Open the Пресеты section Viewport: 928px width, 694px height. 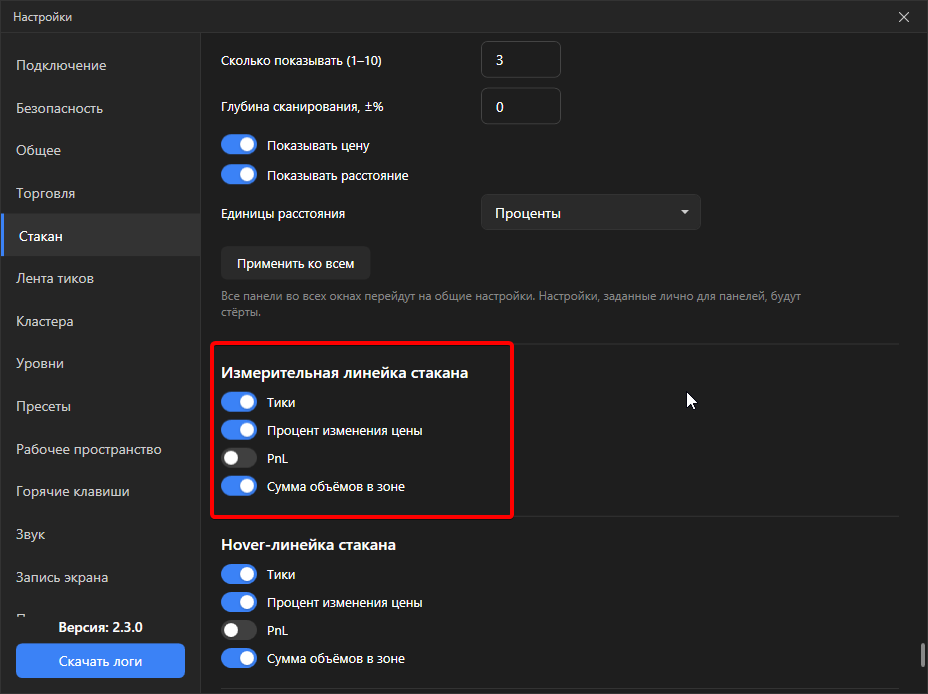(x=101, y=406)
